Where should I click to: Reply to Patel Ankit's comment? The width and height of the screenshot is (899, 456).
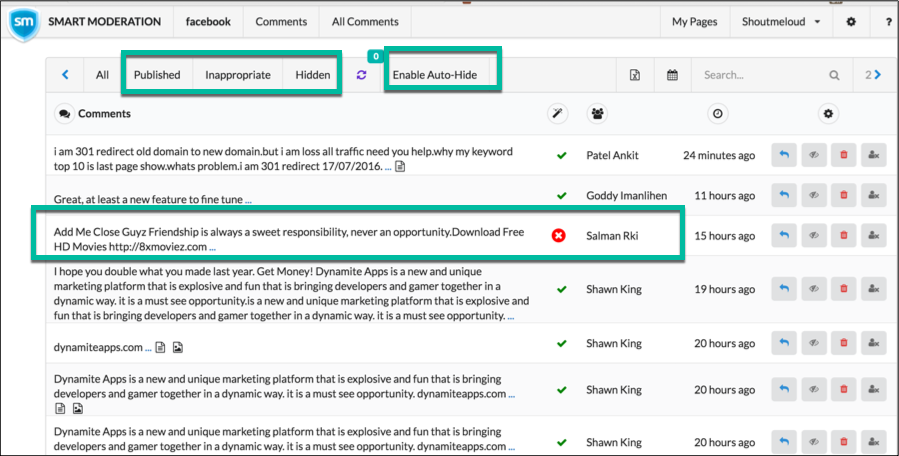784,155
